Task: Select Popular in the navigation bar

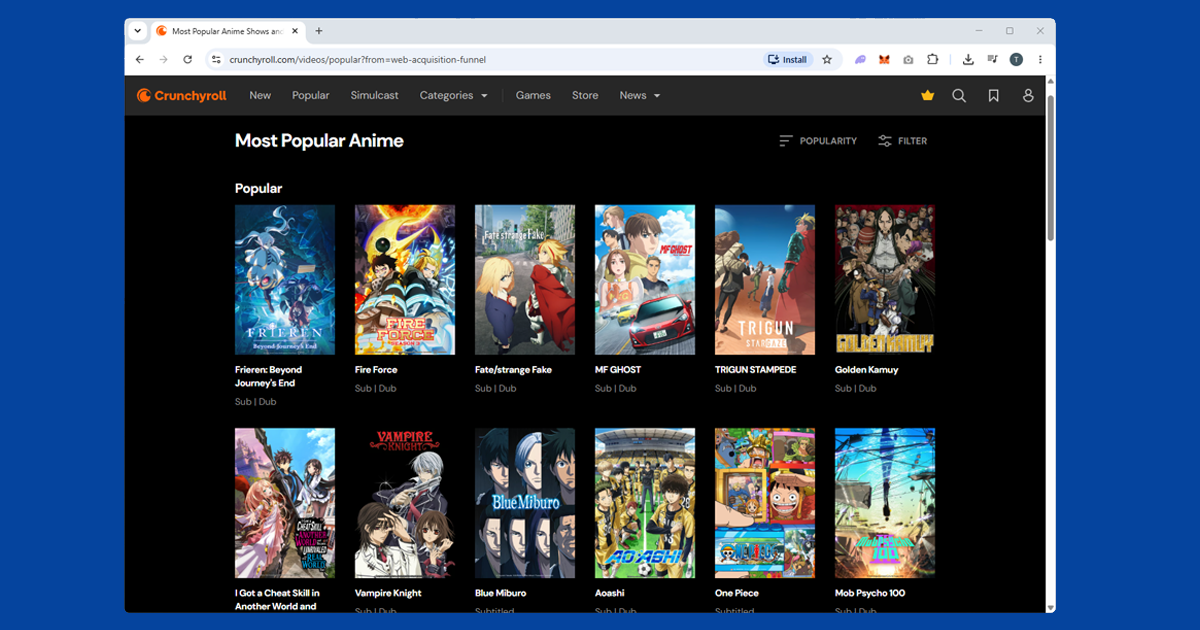Action: (311, 95)
